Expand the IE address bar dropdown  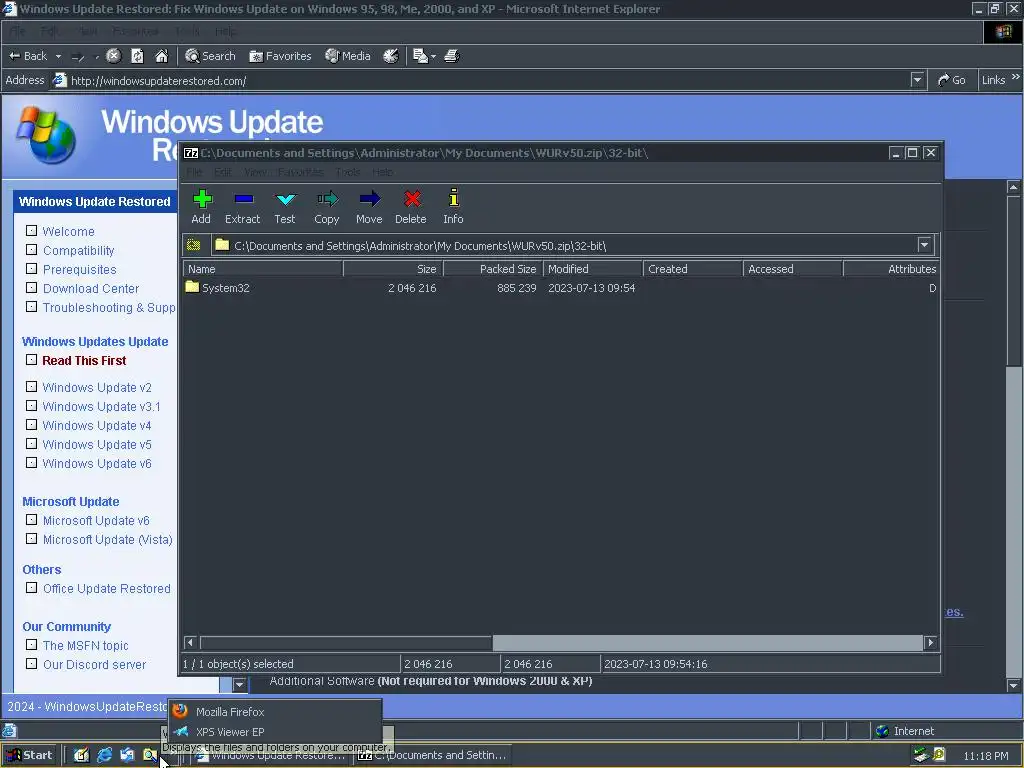(918, 80)
